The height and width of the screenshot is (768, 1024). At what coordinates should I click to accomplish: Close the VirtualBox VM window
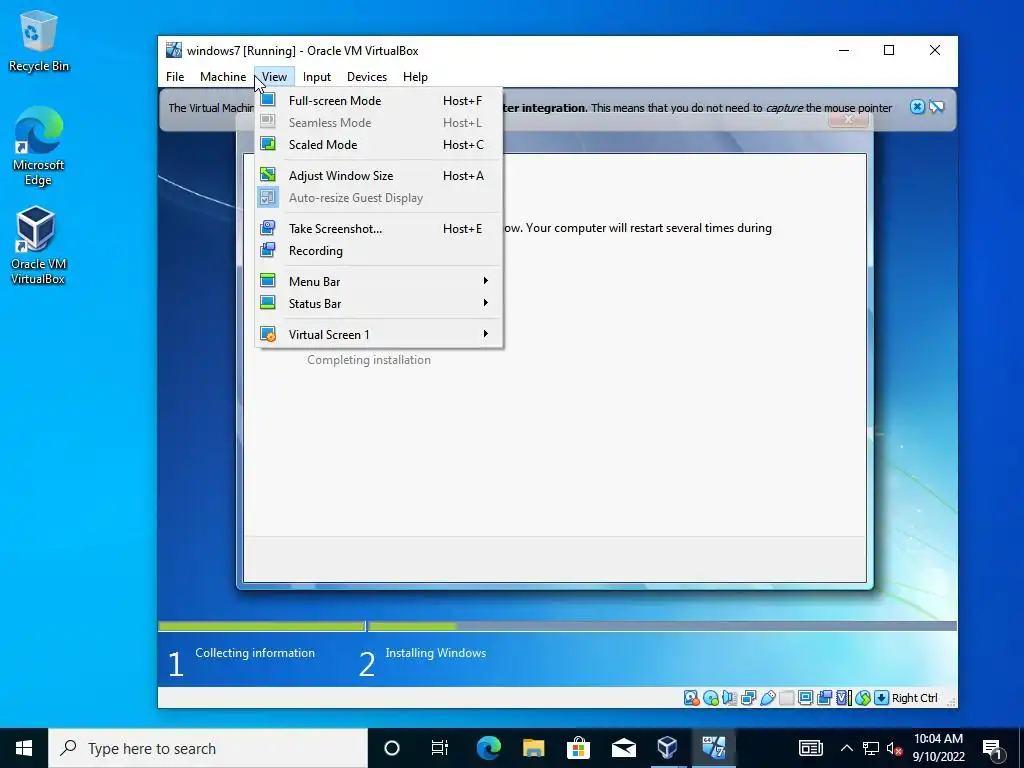[935, 50]
